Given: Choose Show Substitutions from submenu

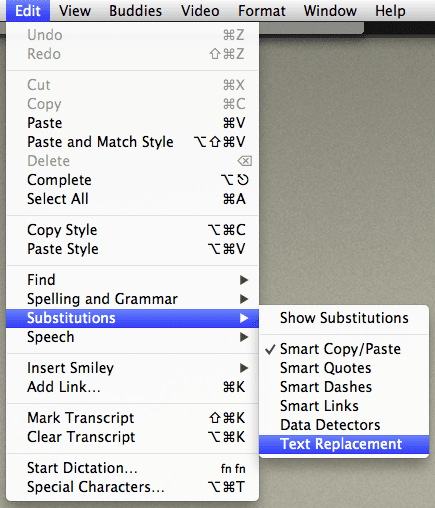Looking at the screenshot, I should coord(344,318).
